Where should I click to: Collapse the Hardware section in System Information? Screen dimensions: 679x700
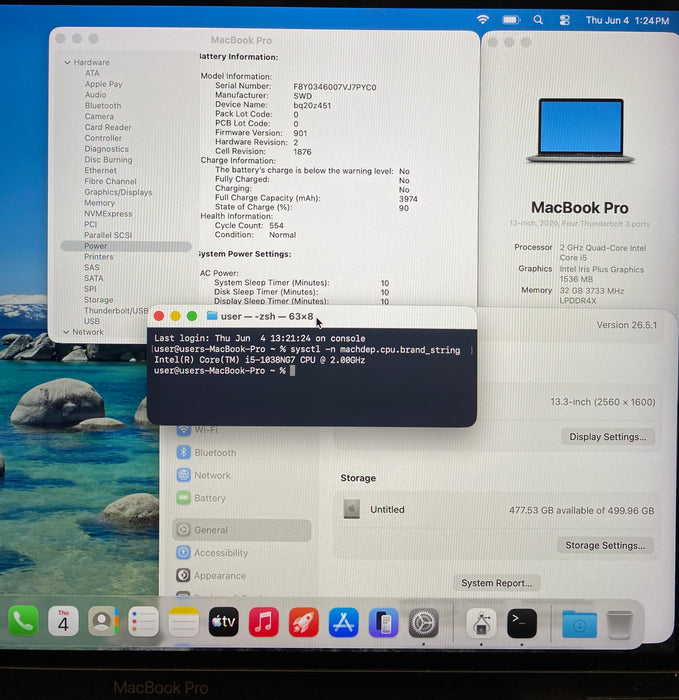tap(67, 62)
